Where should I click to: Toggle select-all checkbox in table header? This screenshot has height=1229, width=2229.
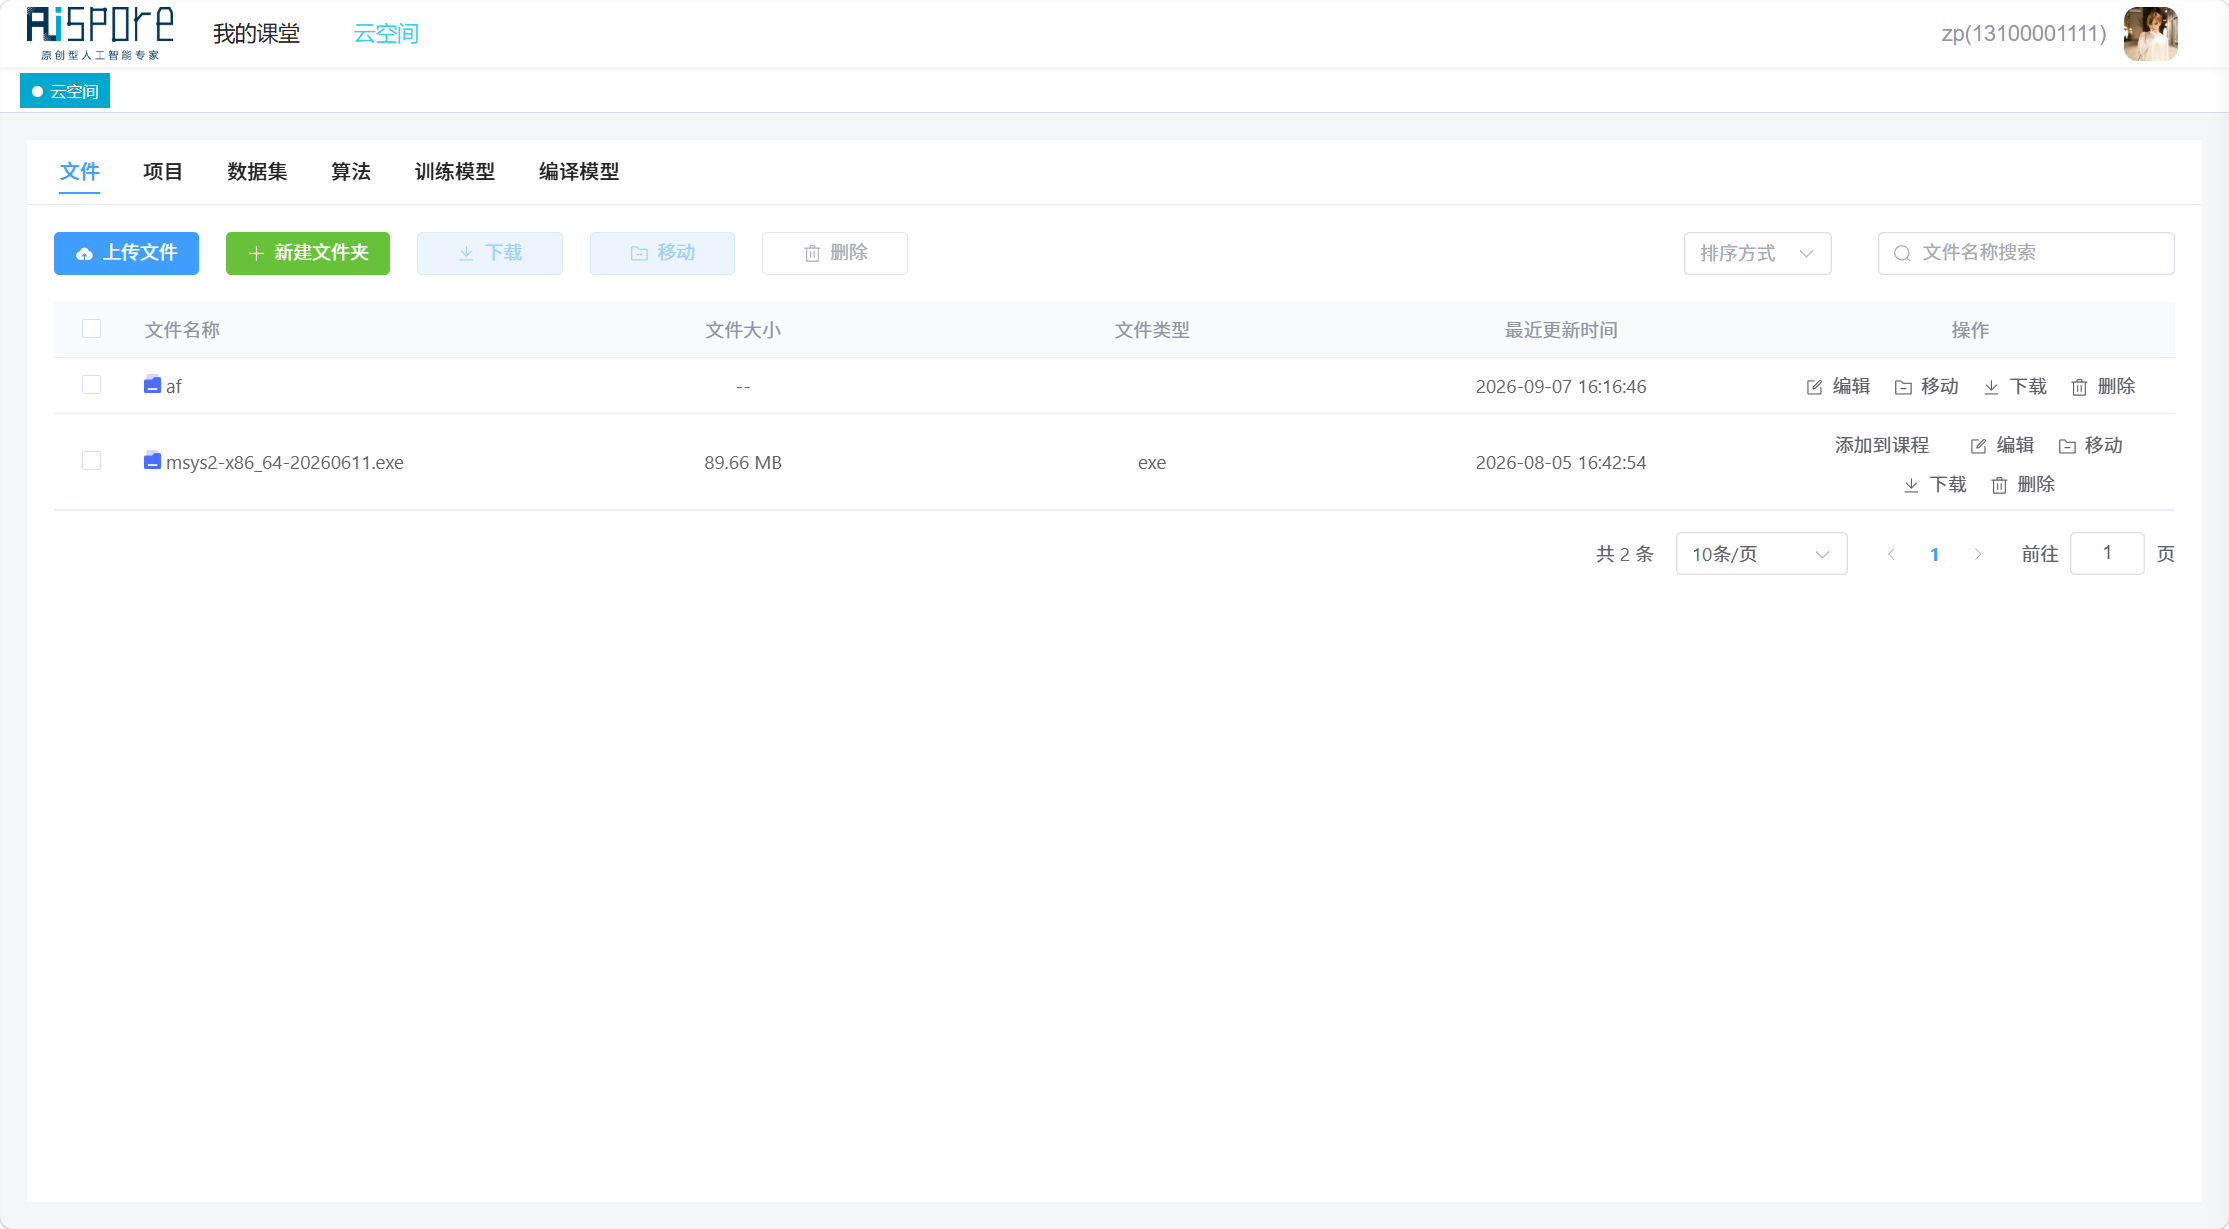click(x=91, y=329)
